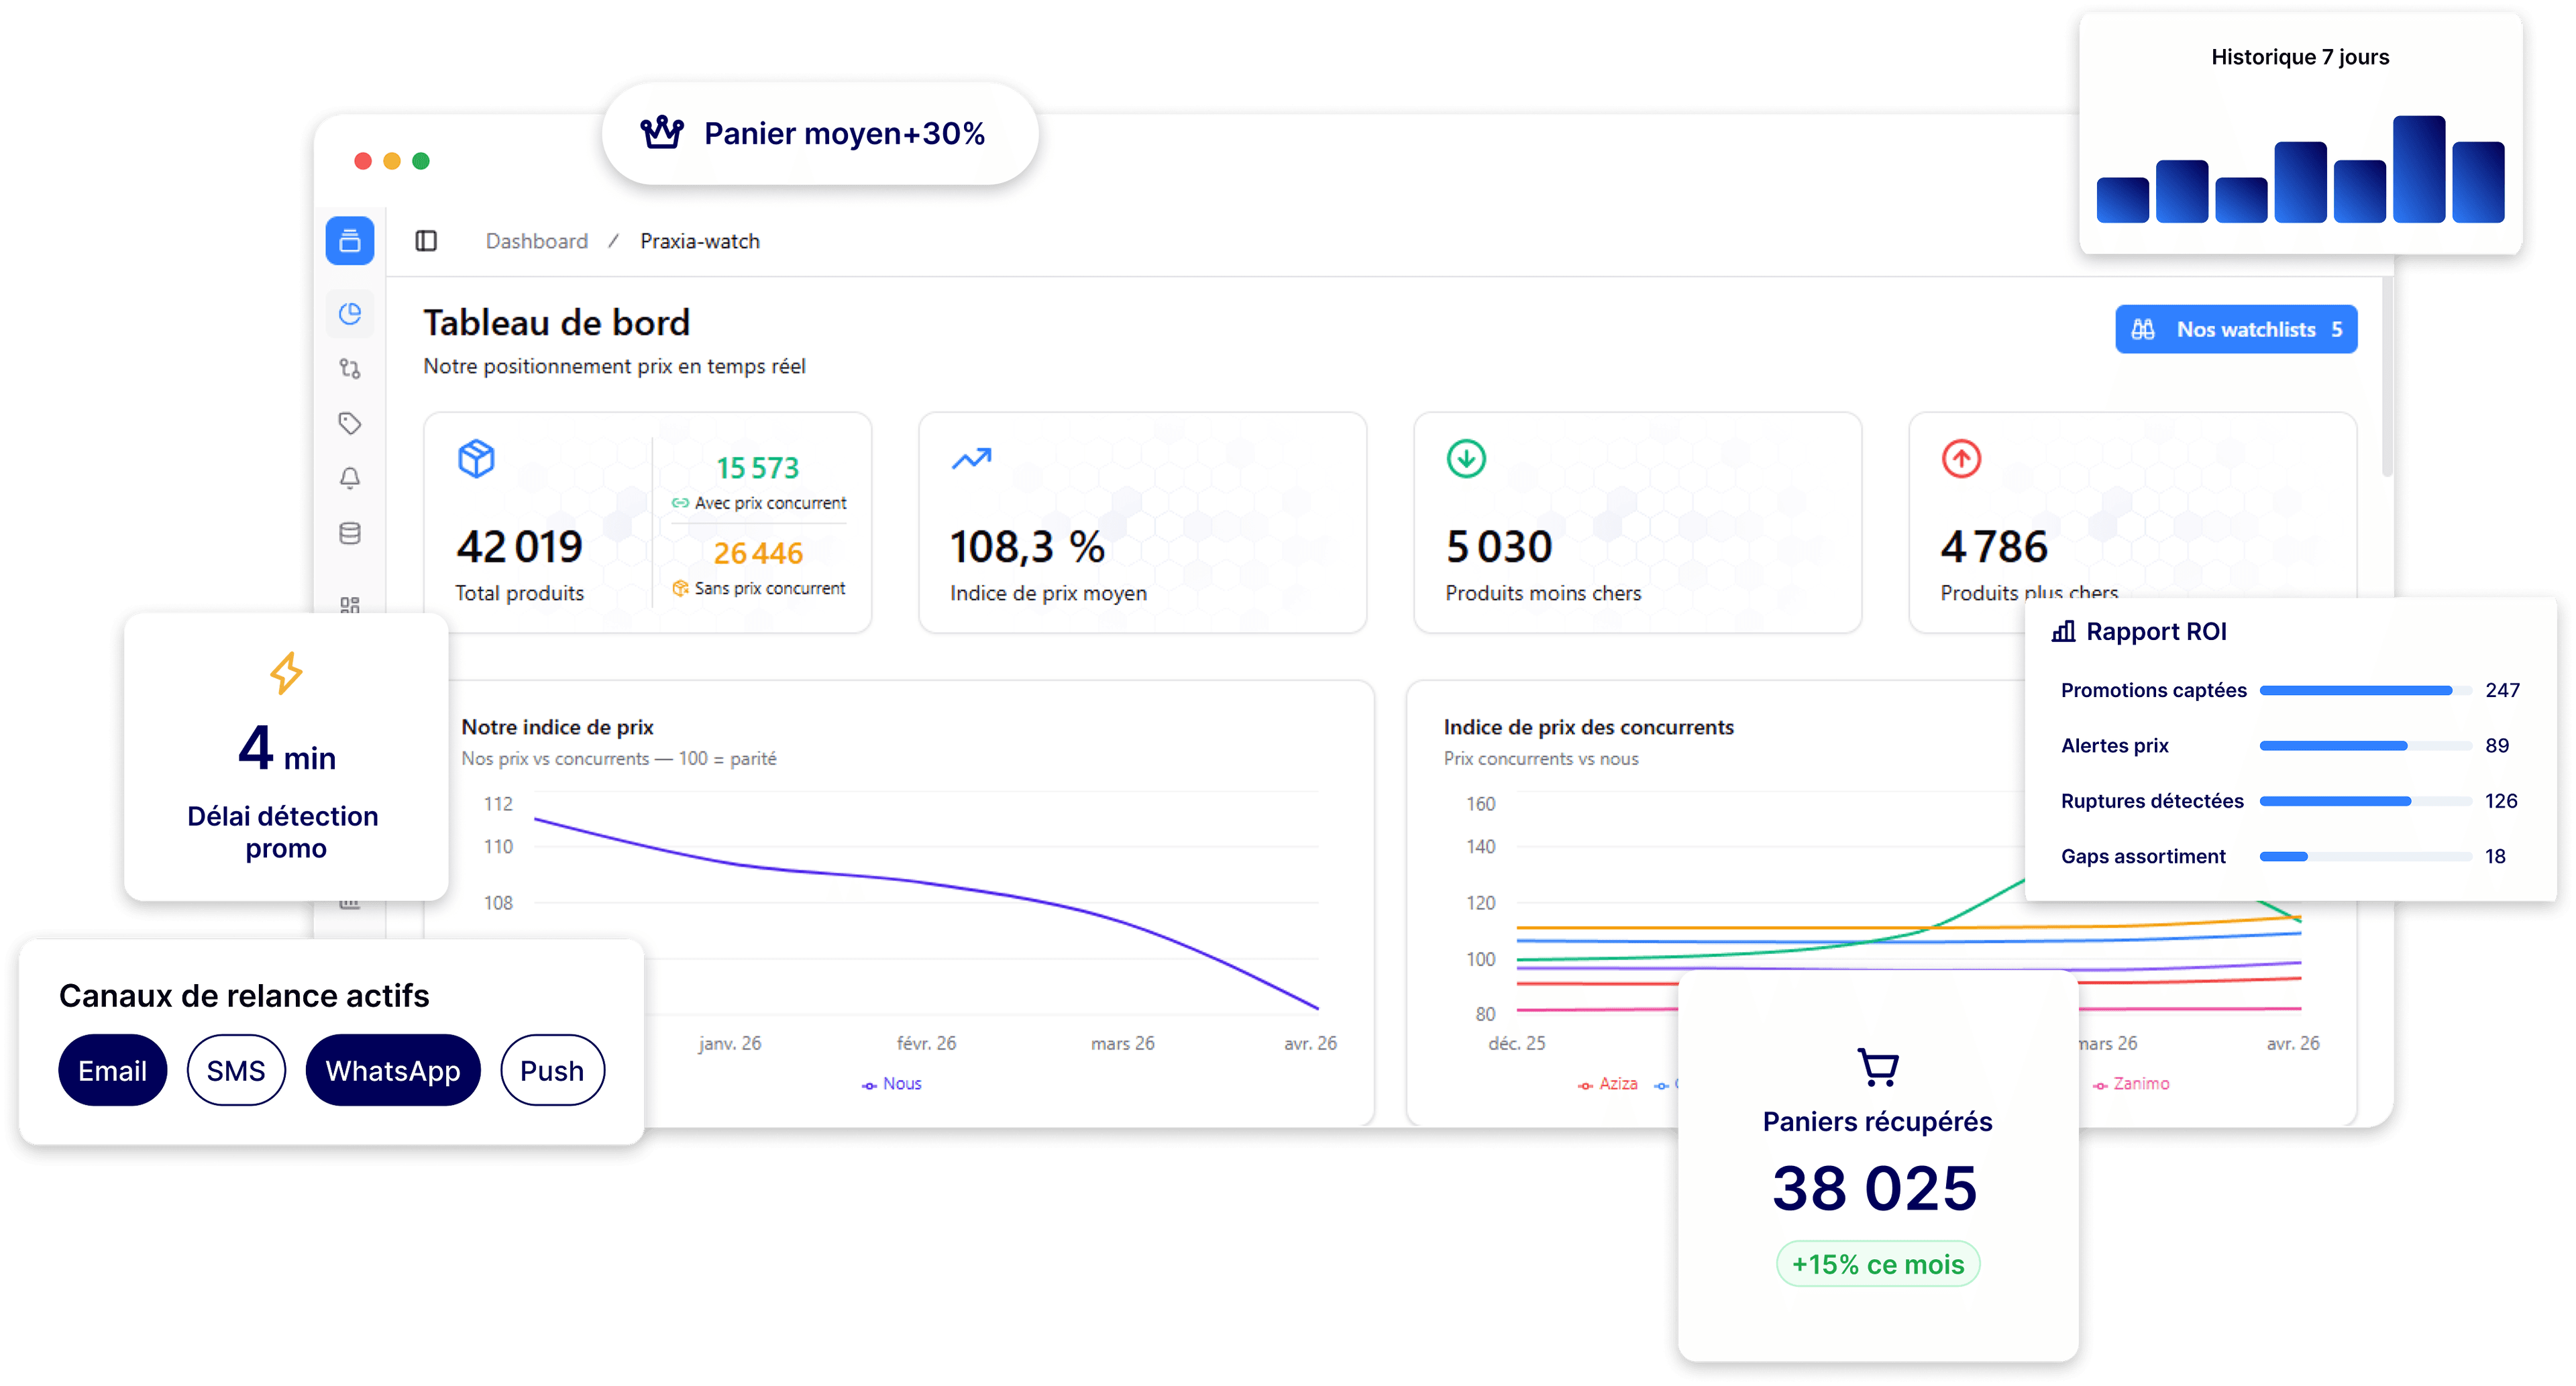Select the Praxia-watch breadcrumb item
This screenshot has width=2576, height=1386.
point(699,241)
